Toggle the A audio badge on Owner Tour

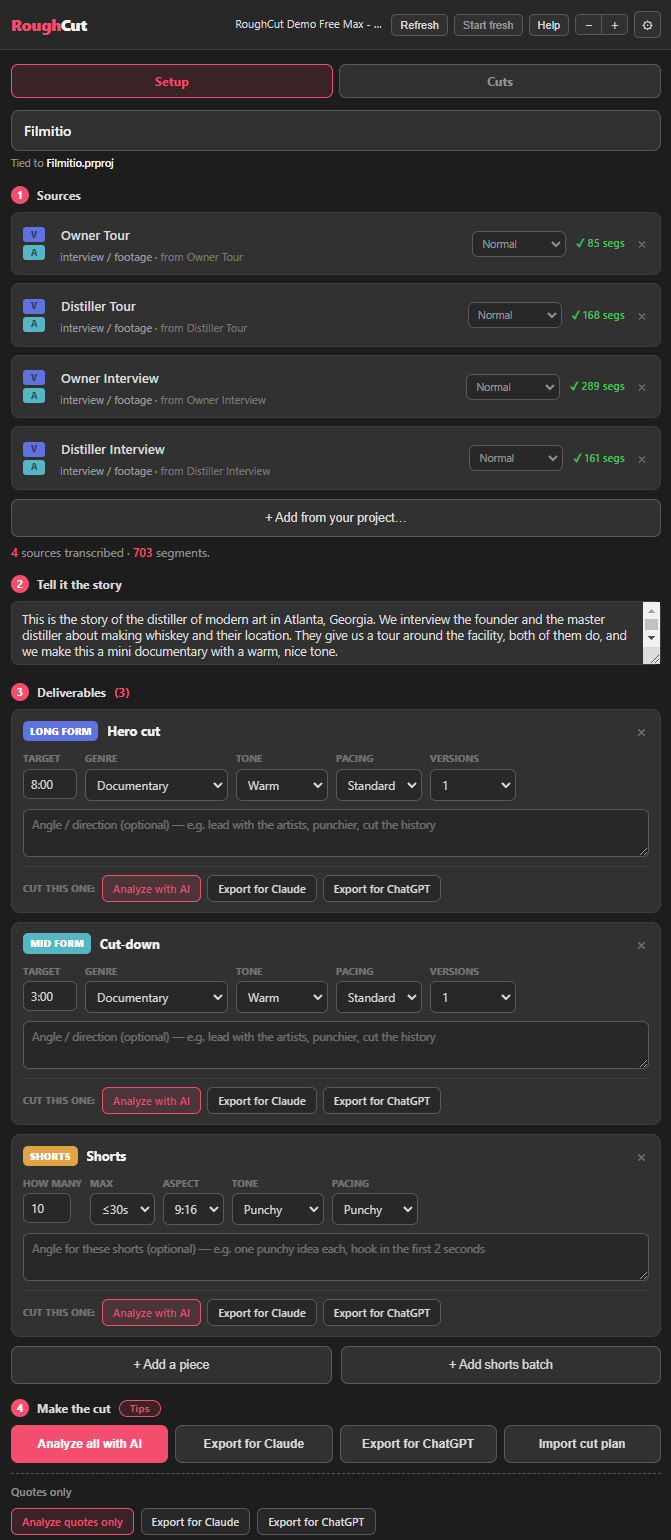click(x=34, y=253)
